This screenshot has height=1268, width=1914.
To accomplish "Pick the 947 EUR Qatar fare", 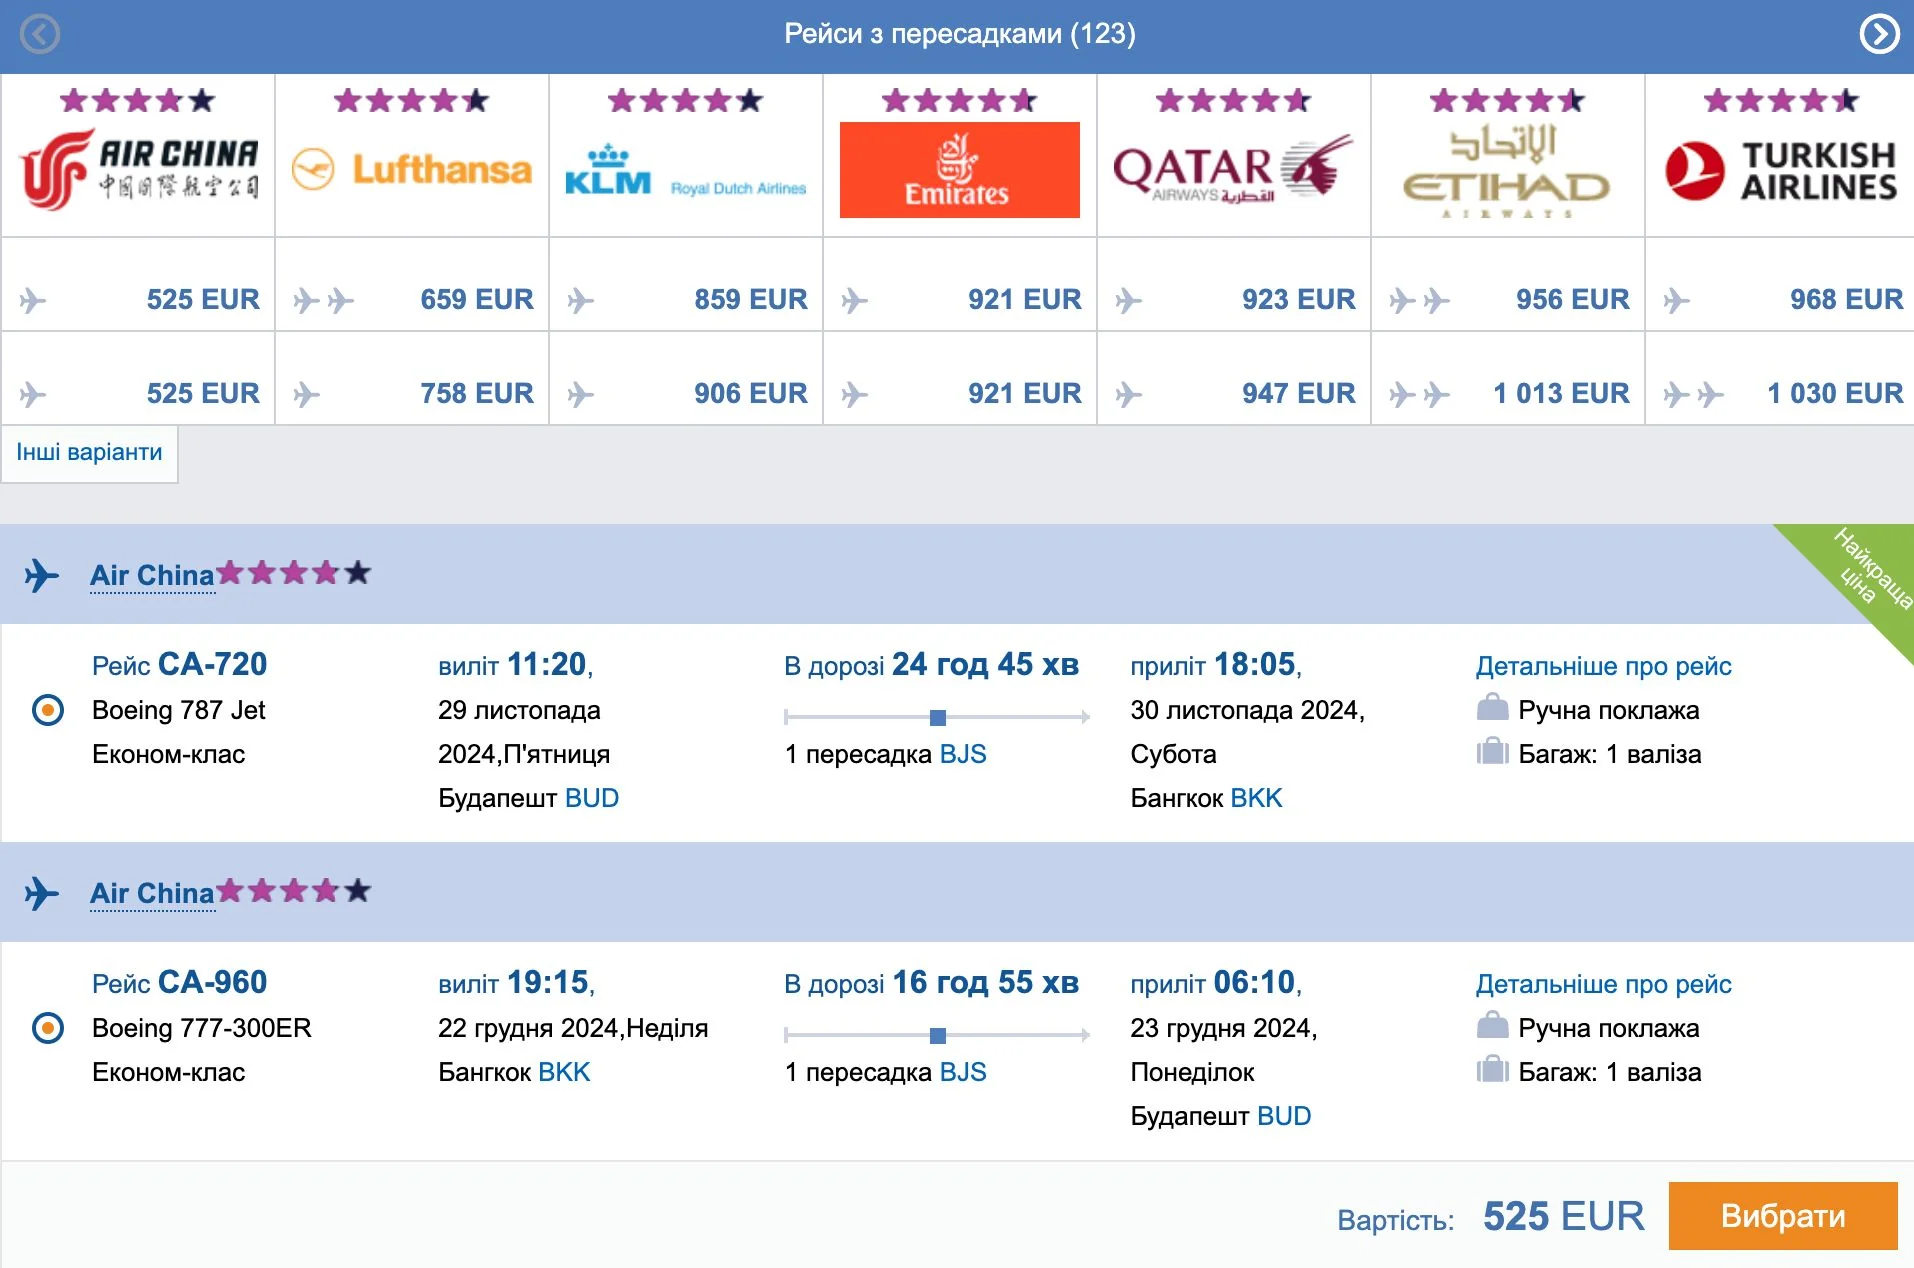I will pyautogui.click(x=1298, y=393).
